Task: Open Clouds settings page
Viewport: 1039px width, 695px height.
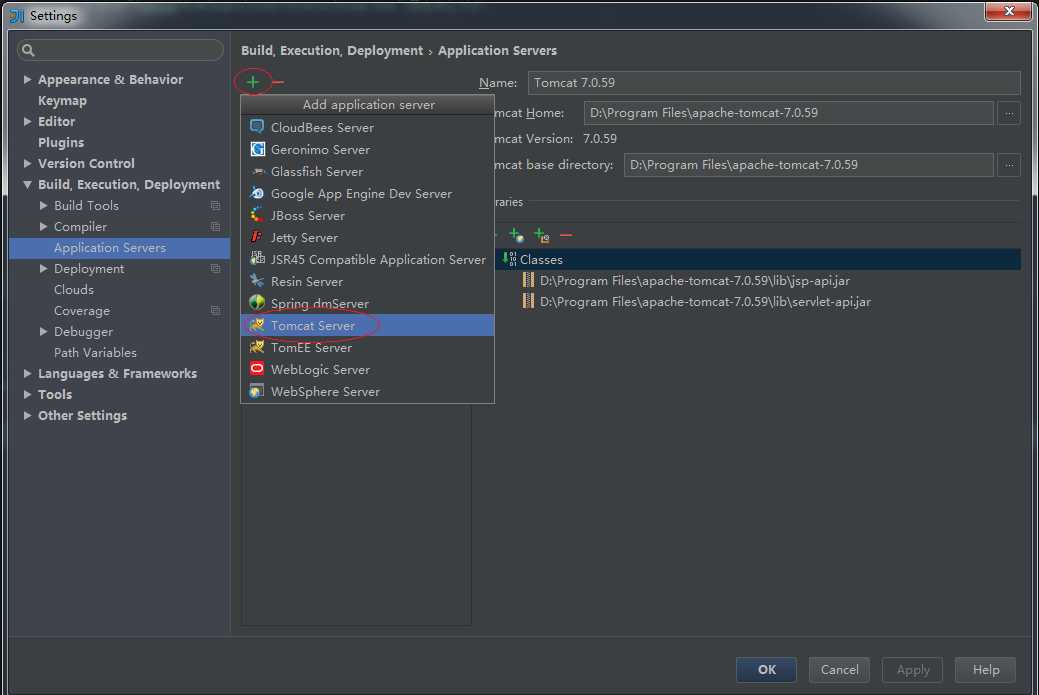Action: [74, 290]
